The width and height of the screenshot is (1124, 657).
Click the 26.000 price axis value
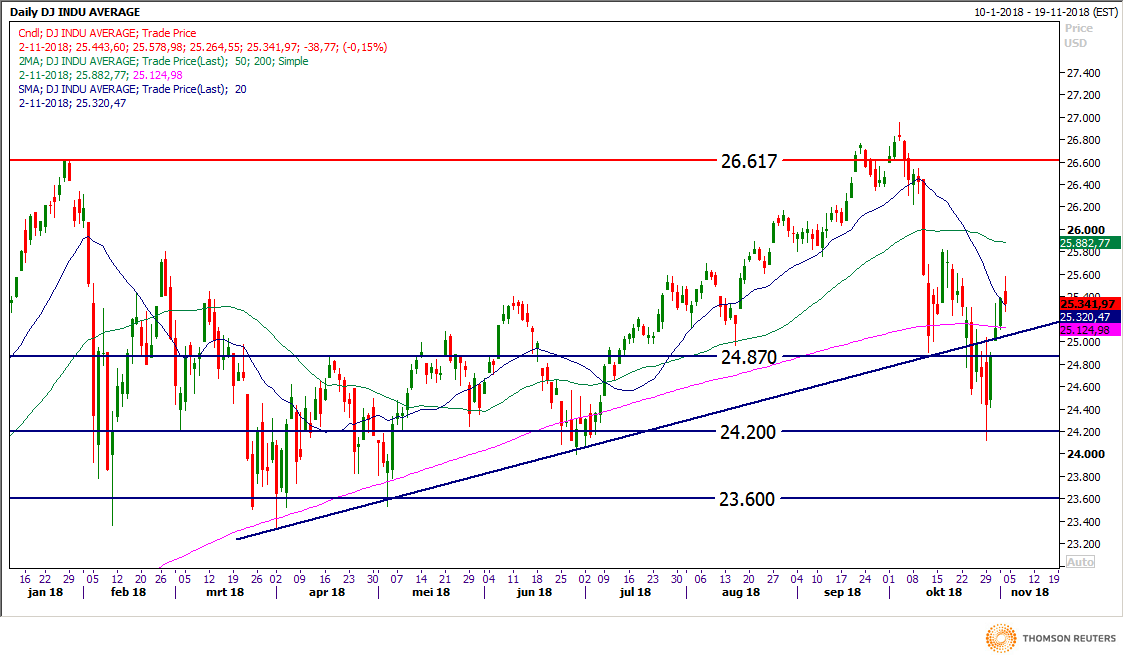tap(1085, 230)
